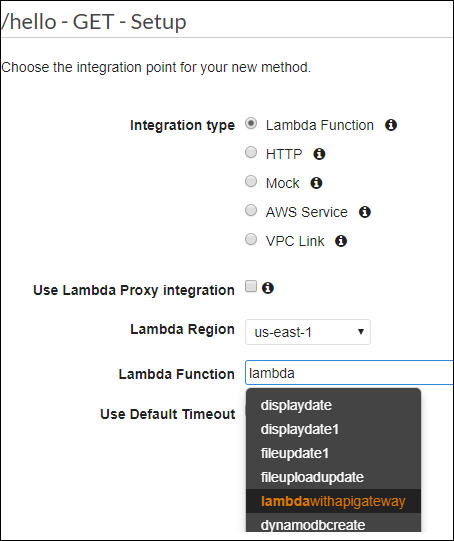Select Lambda Function integration type

[251, 124]
